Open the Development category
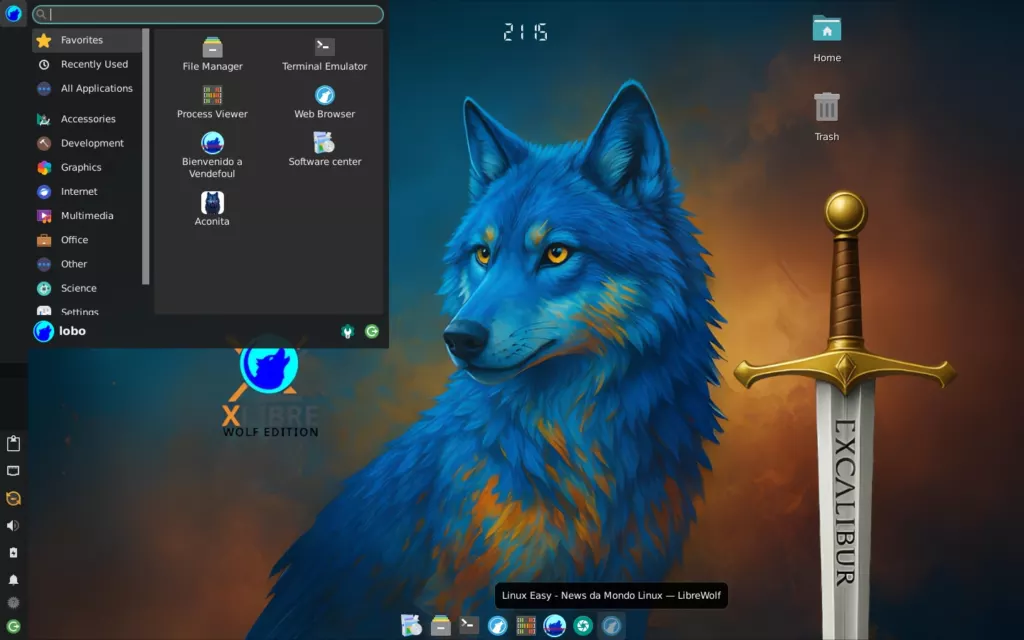The width and height of the screenshot is (1024, 640). click(87, 143)
